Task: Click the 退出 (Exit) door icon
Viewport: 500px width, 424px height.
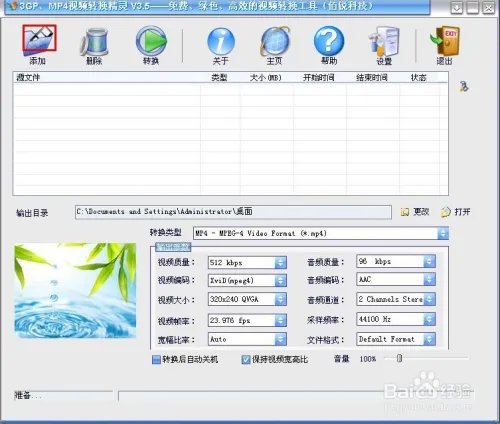Action: 445,41
